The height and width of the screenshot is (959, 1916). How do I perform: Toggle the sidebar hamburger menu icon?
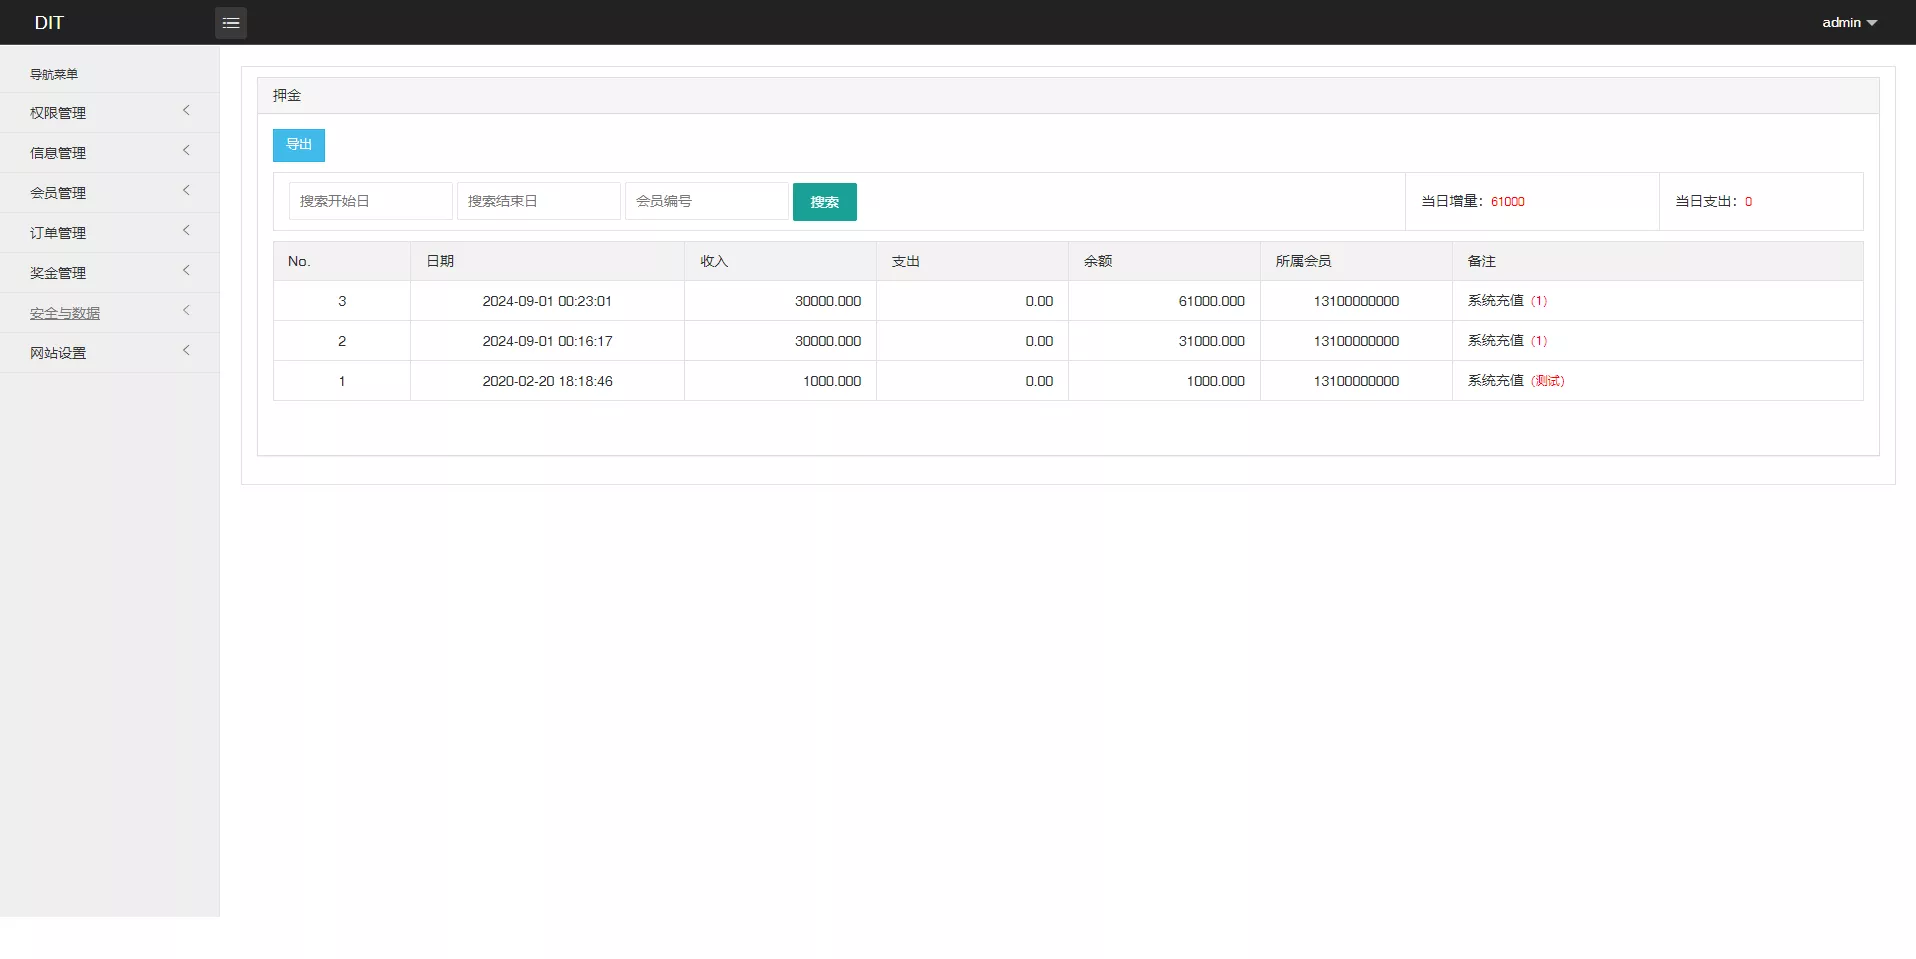click(231, 23)
